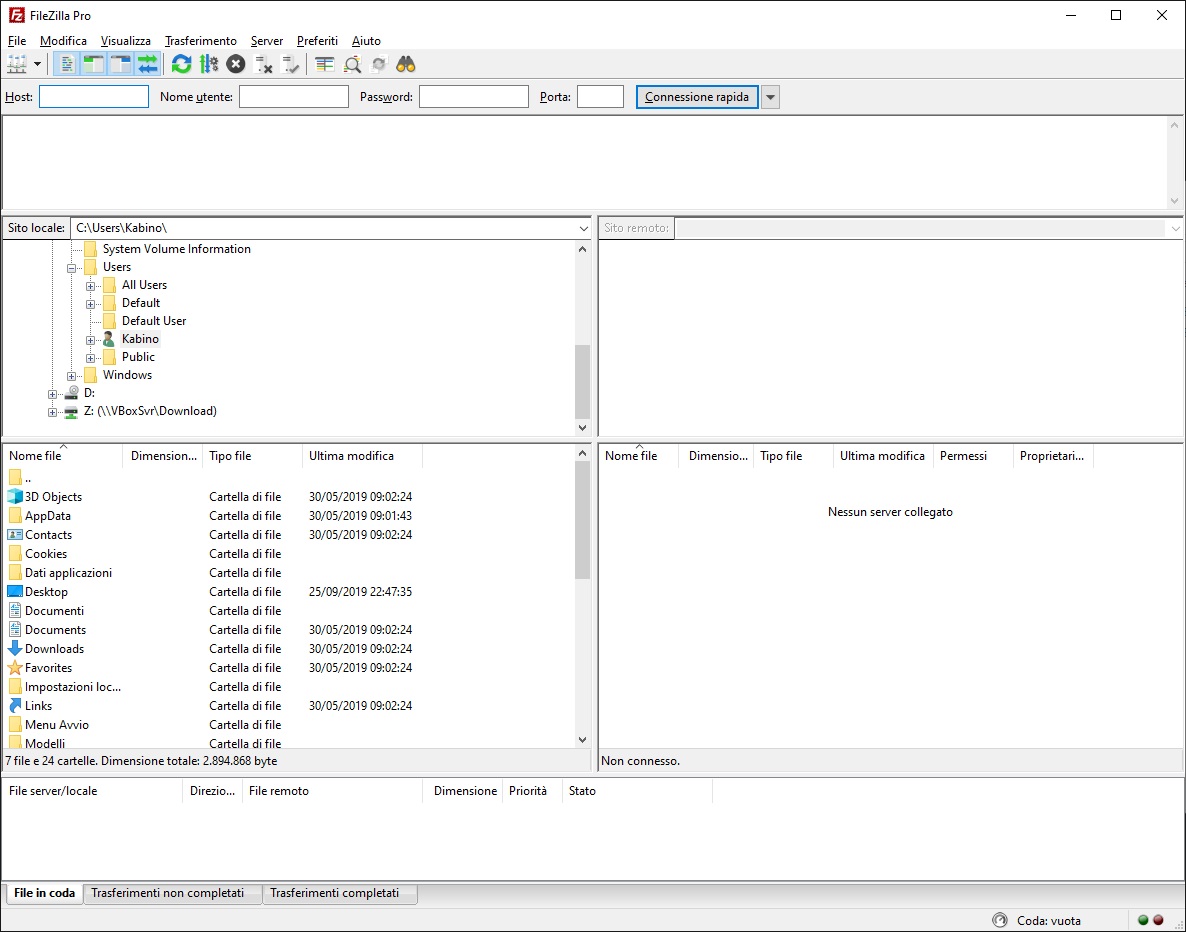Refresh file and folder lists
This screenshot has width=1186, height=932.
pyautogui.click(x=182, y=64)
